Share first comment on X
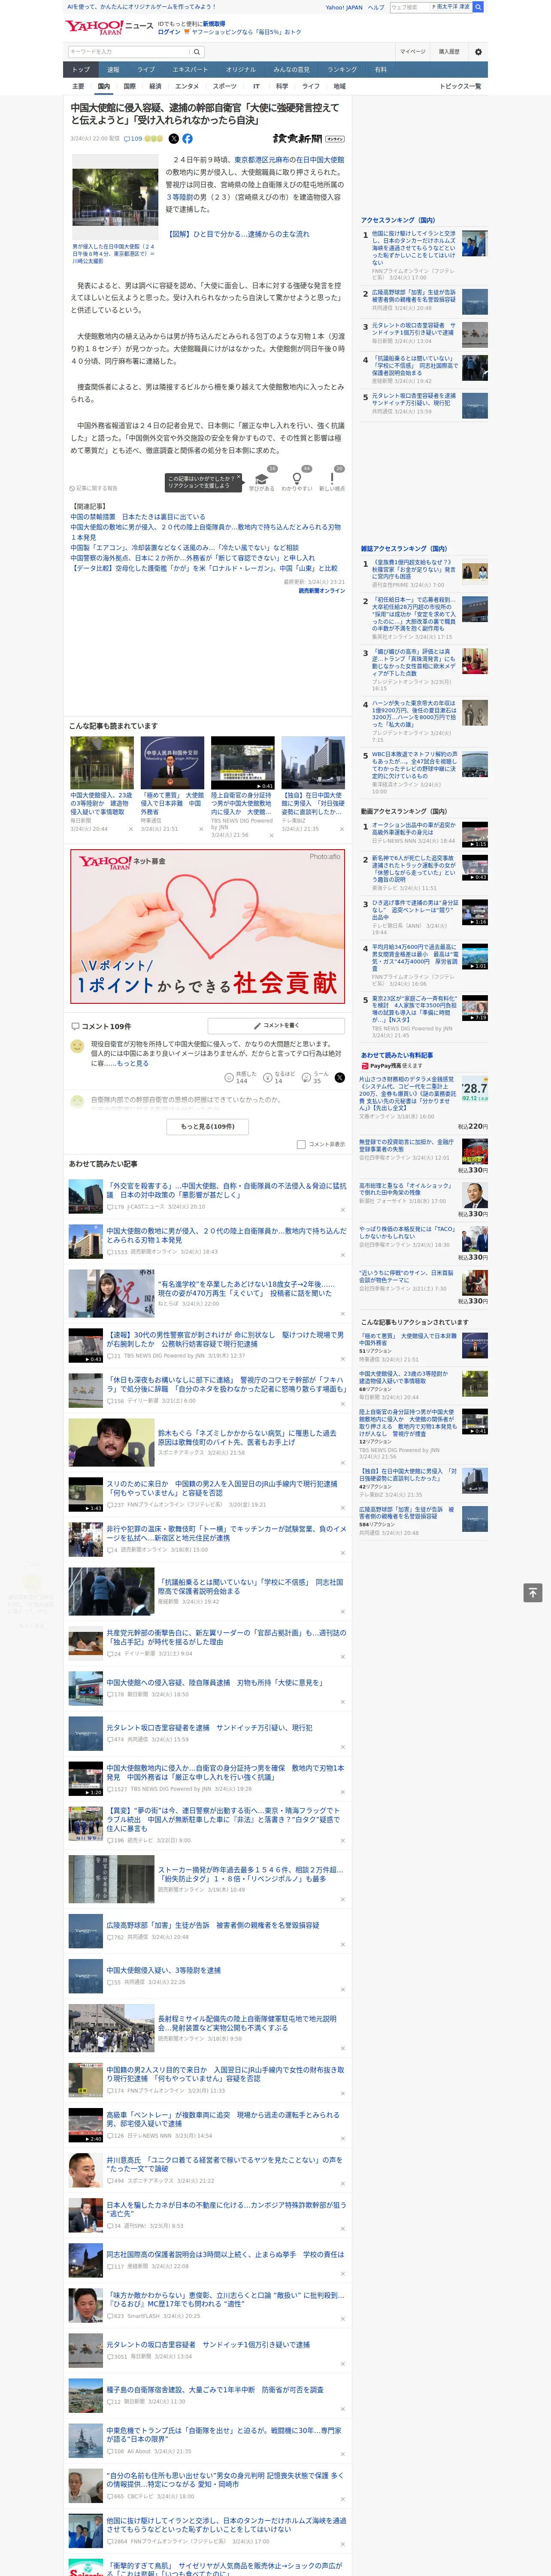The image size is (551, 2576). tap(340, 1077)
